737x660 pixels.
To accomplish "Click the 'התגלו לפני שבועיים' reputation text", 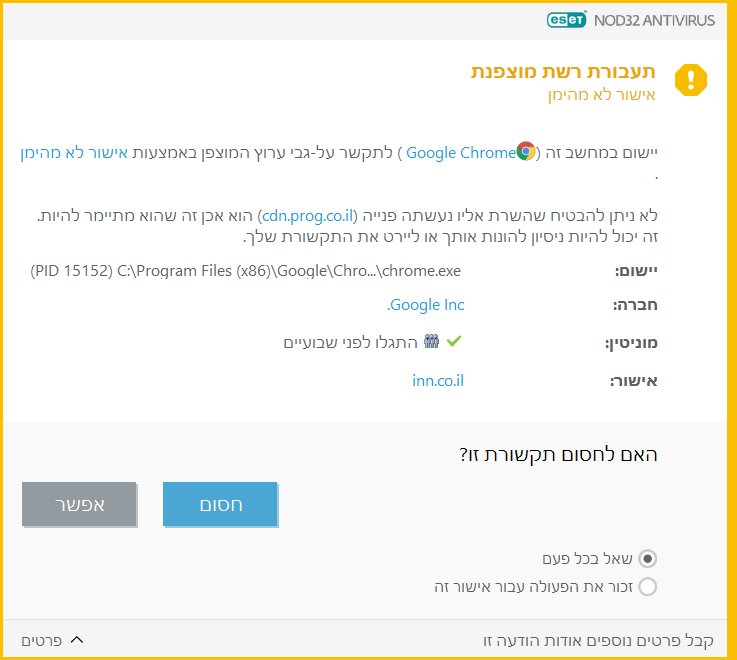I will (350, 343).
